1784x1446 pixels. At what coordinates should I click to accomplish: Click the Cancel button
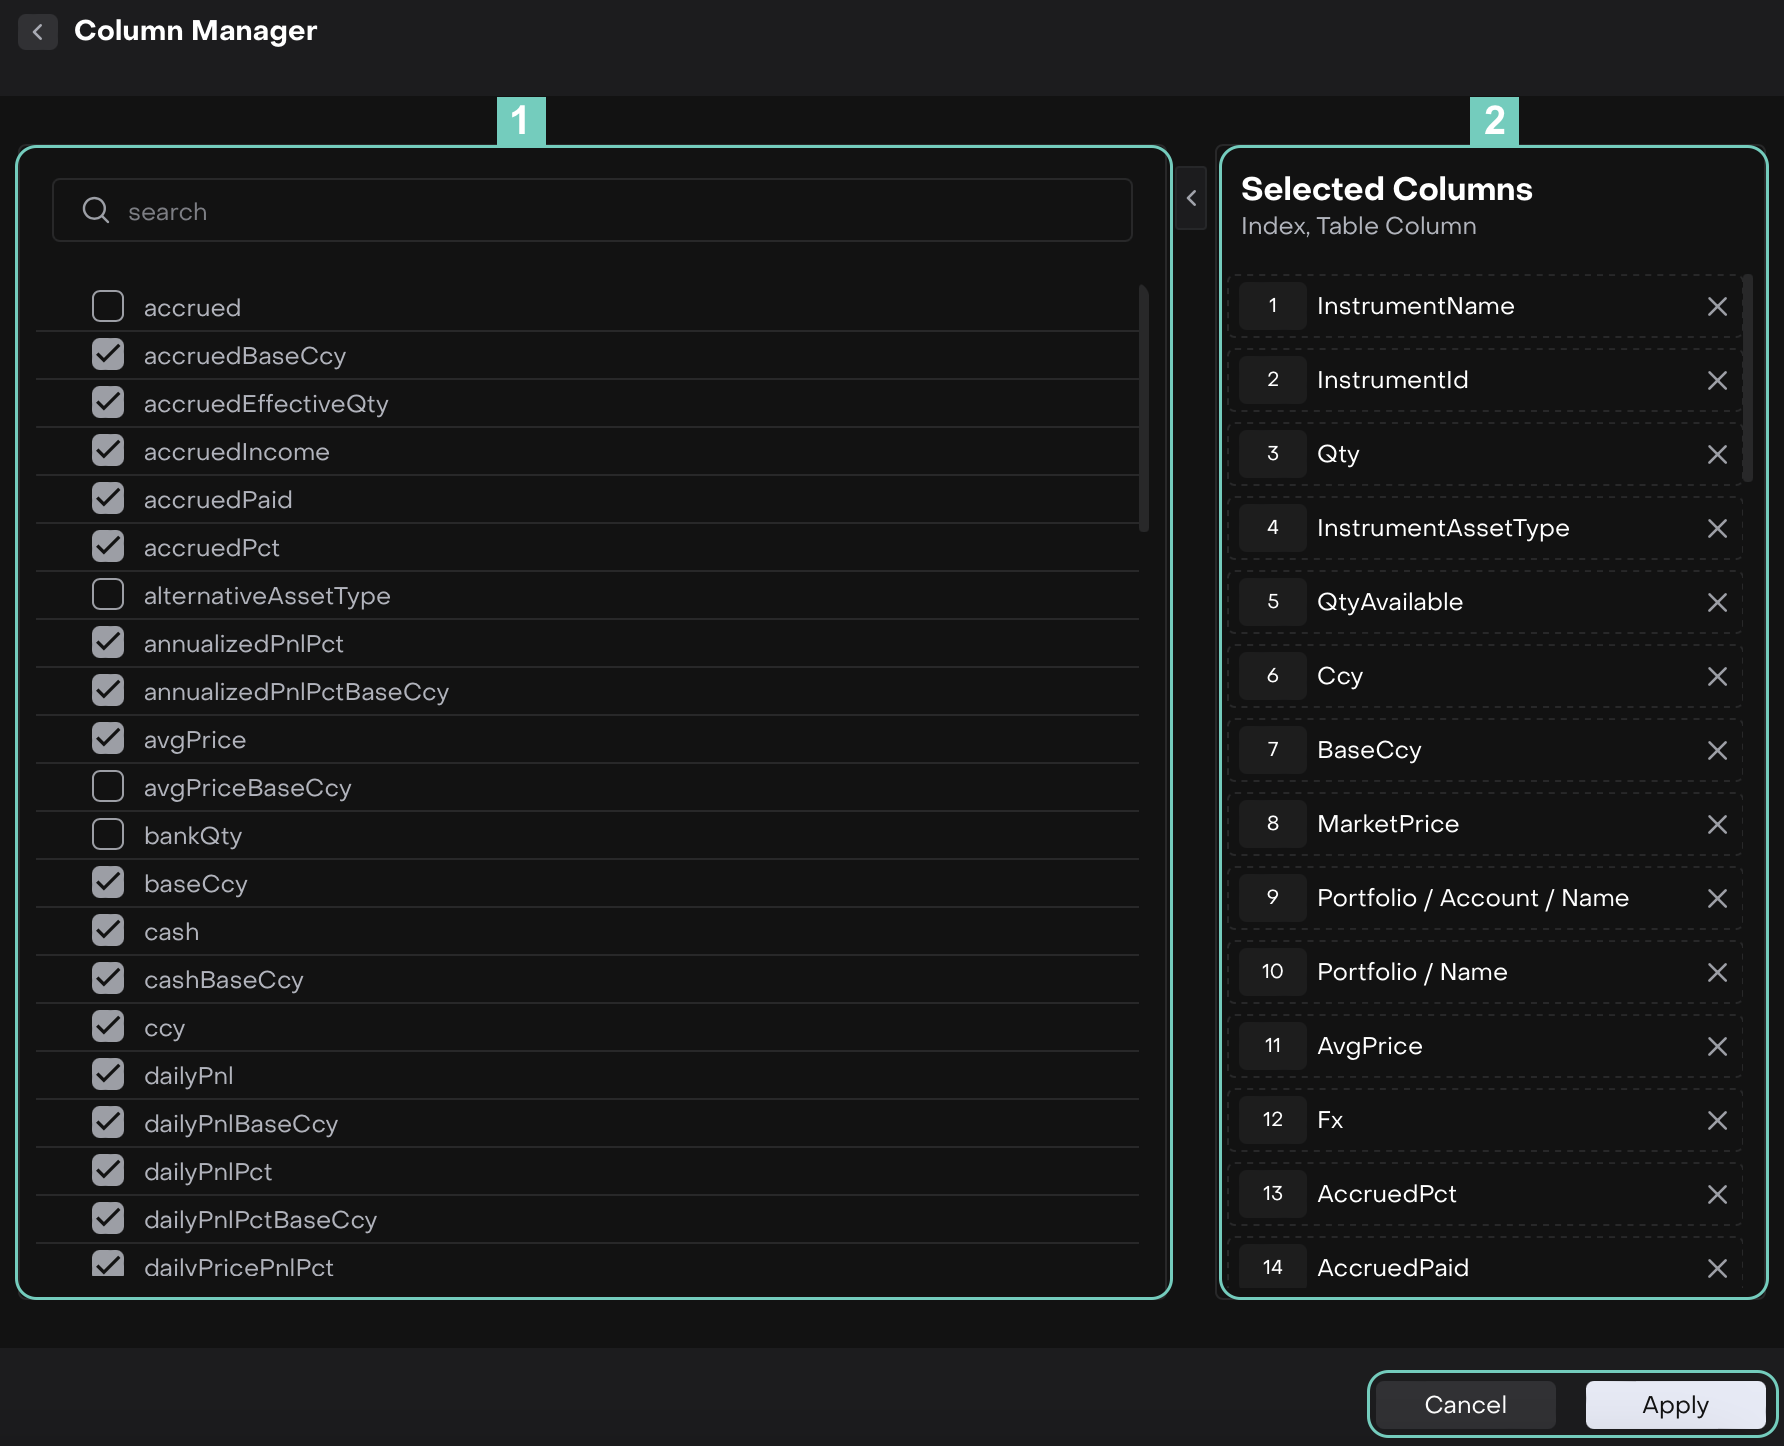point(1465,1405)
